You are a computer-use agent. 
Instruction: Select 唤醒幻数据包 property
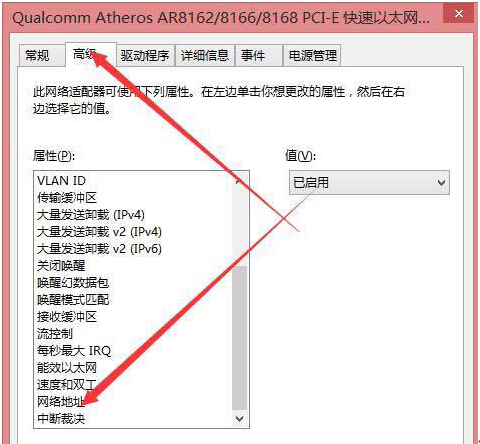(x=73, y=283)
